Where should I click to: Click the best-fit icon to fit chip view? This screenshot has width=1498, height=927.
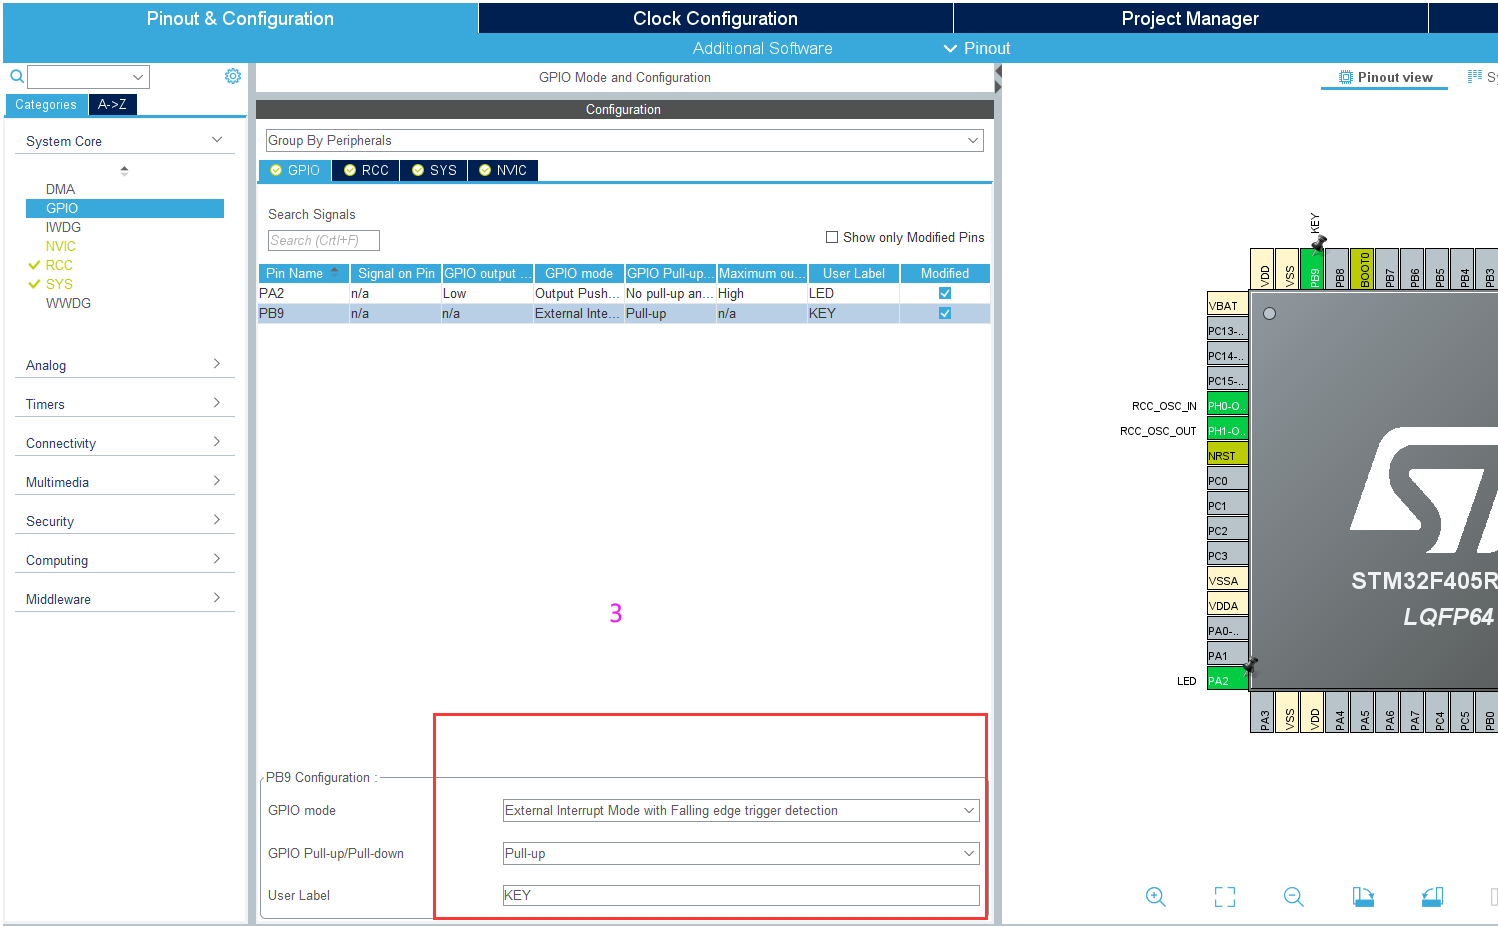point(1224,897)
